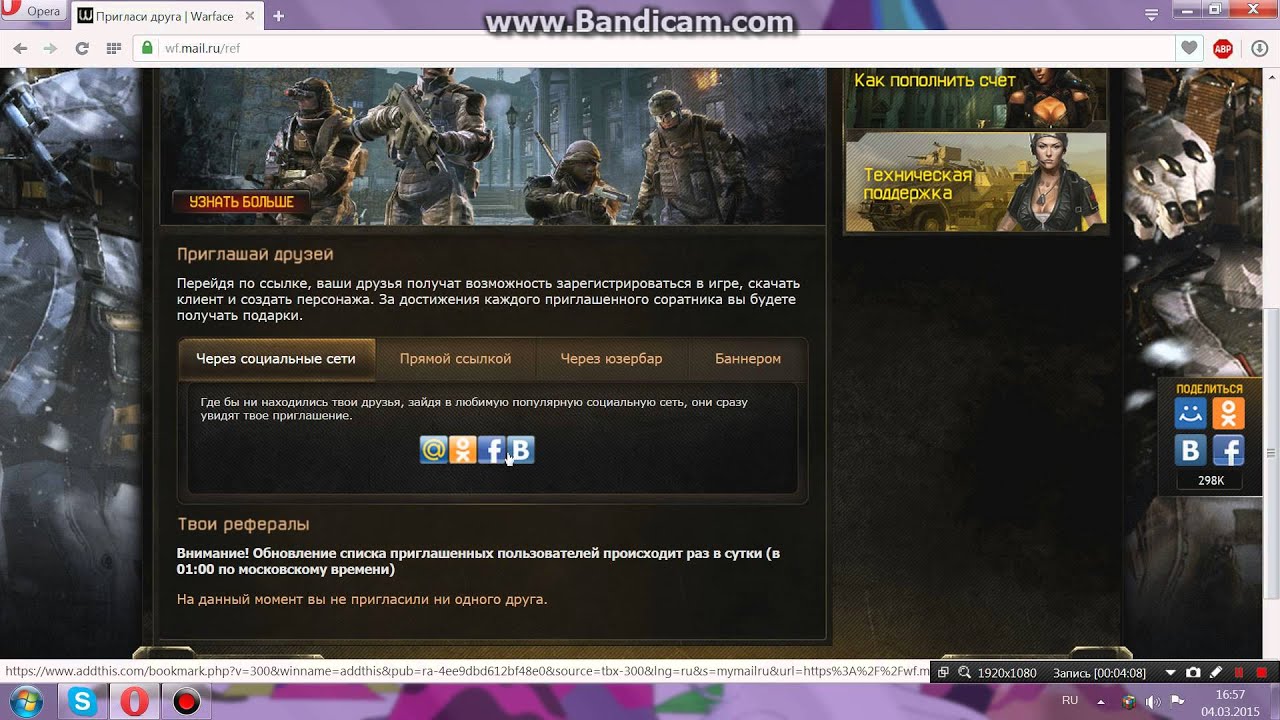
Task: Click ПОДЕЛИТЬСЯ label in share widget
Action: coord(1210,389)
